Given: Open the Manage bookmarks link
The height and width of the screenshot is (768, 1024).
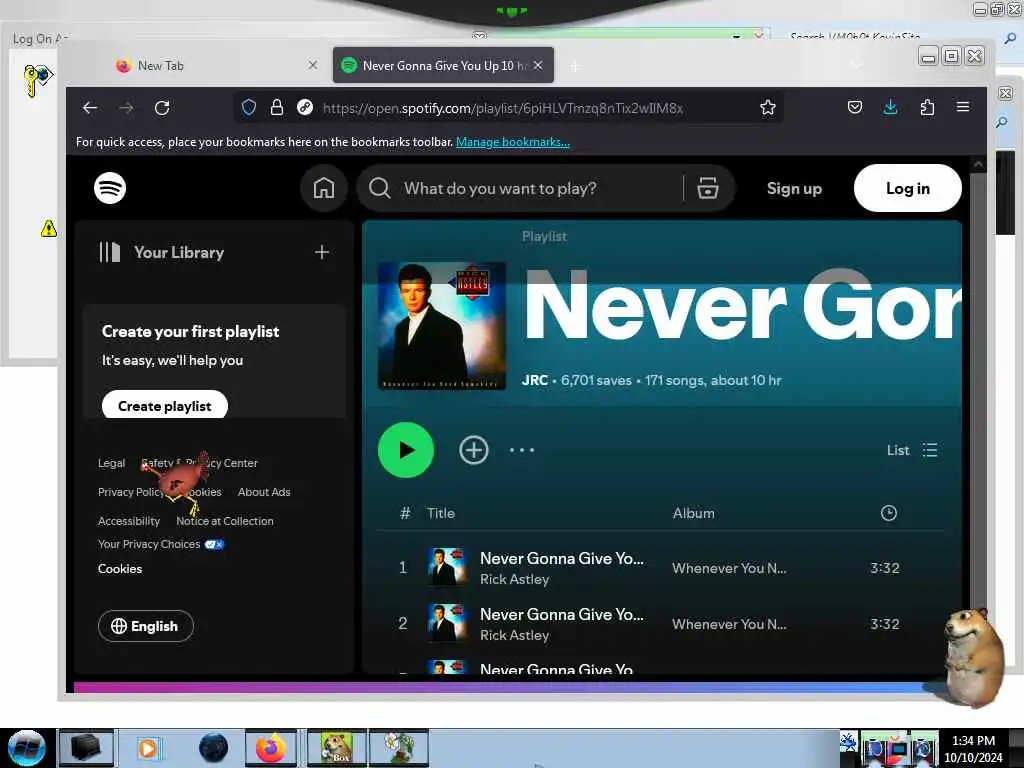Looking at the screenshot, I should (513, 142).
